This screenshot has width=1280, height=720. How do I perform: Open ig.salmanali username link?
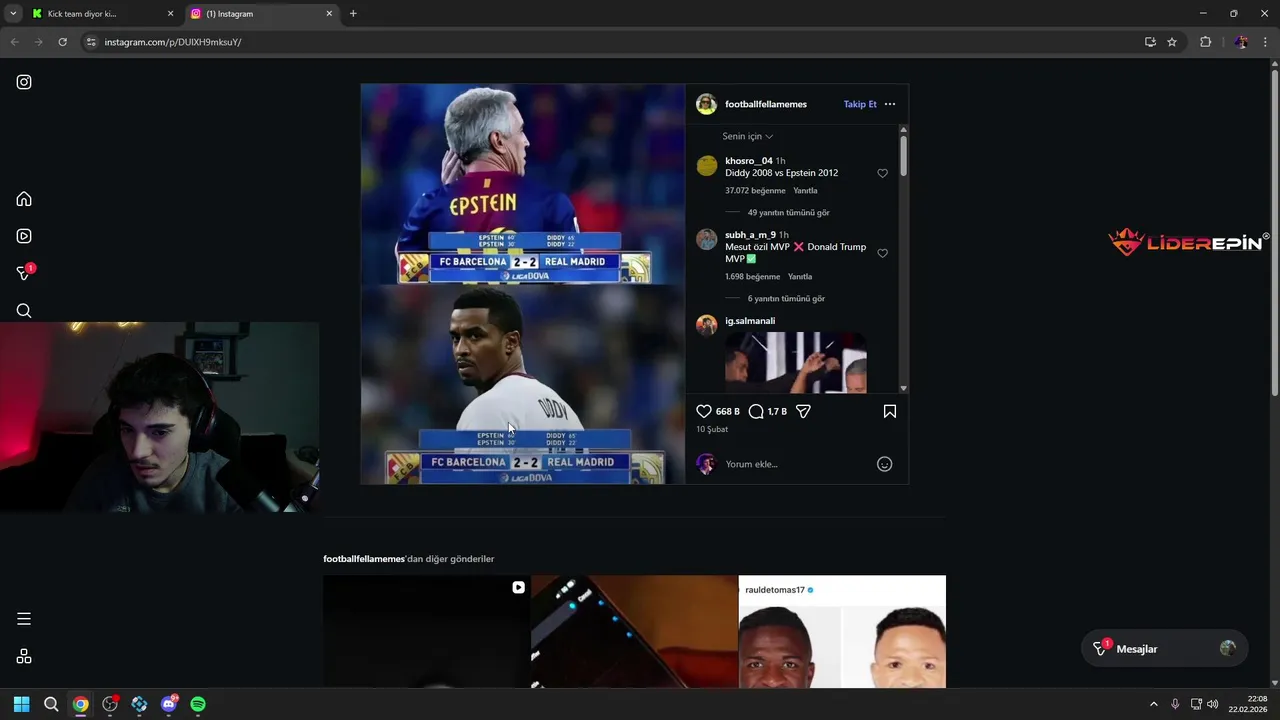(750, 321)
